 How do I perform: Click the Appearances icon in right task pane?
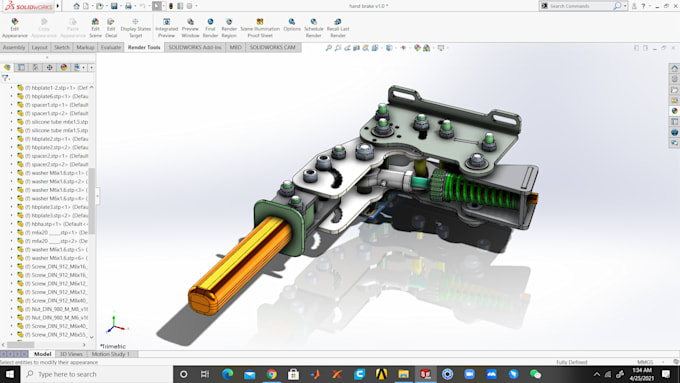pyautogui.click(x=674, y=111)
